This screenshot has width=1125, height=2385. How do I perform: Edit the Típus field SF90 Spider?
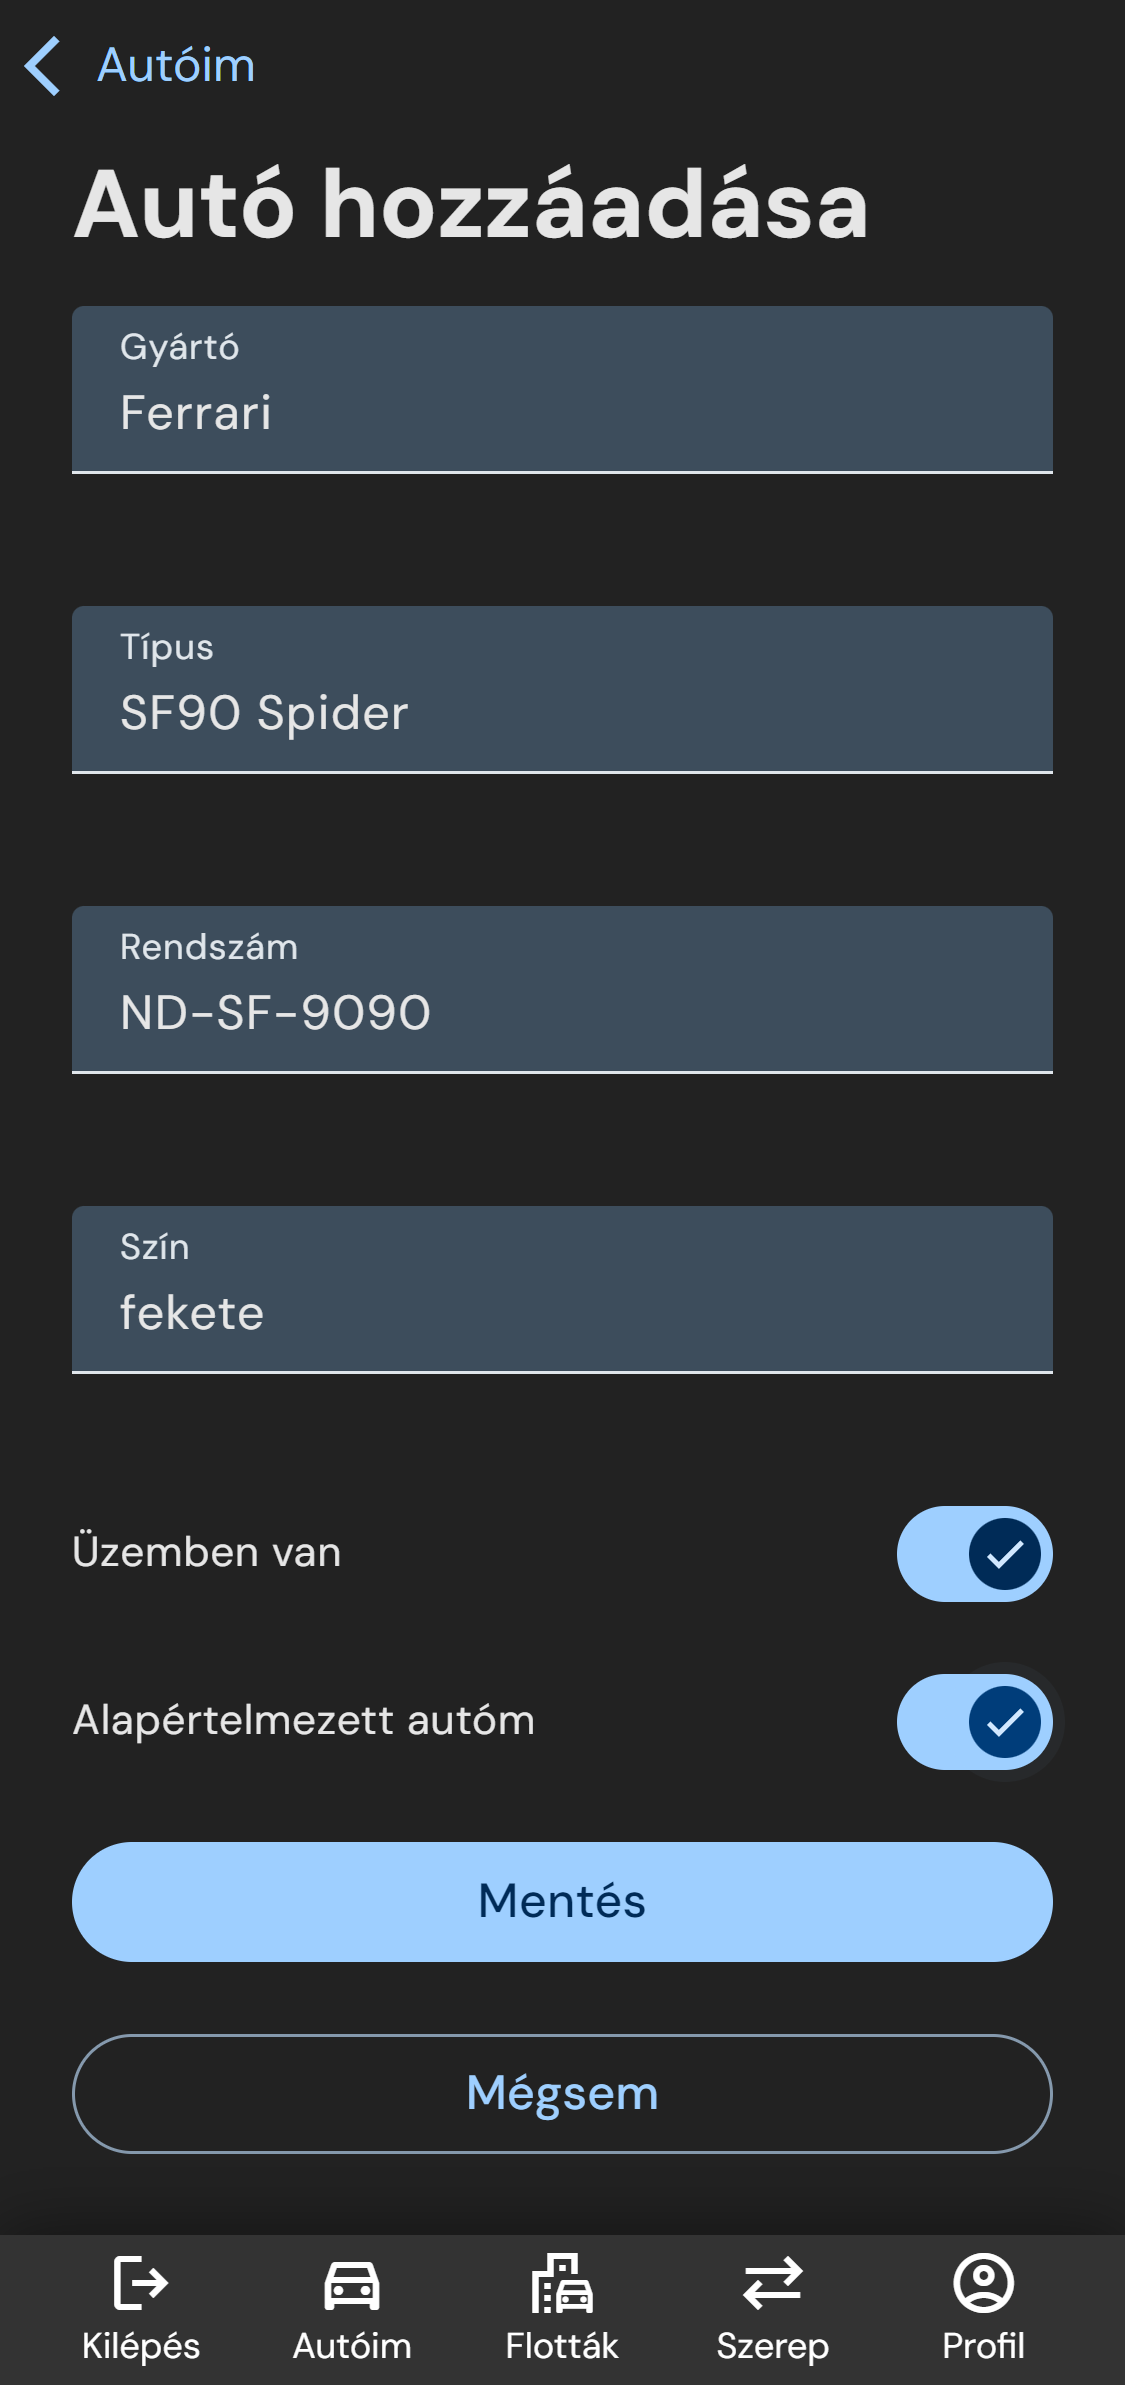click(562, 690)
